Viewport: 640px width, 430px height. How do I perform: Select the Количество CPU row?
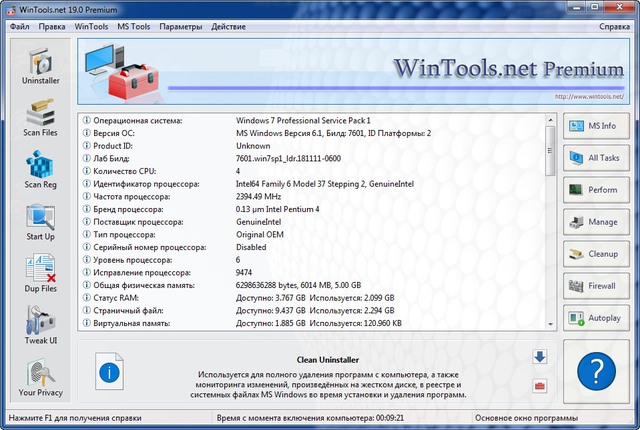click(x=311, y=171)
